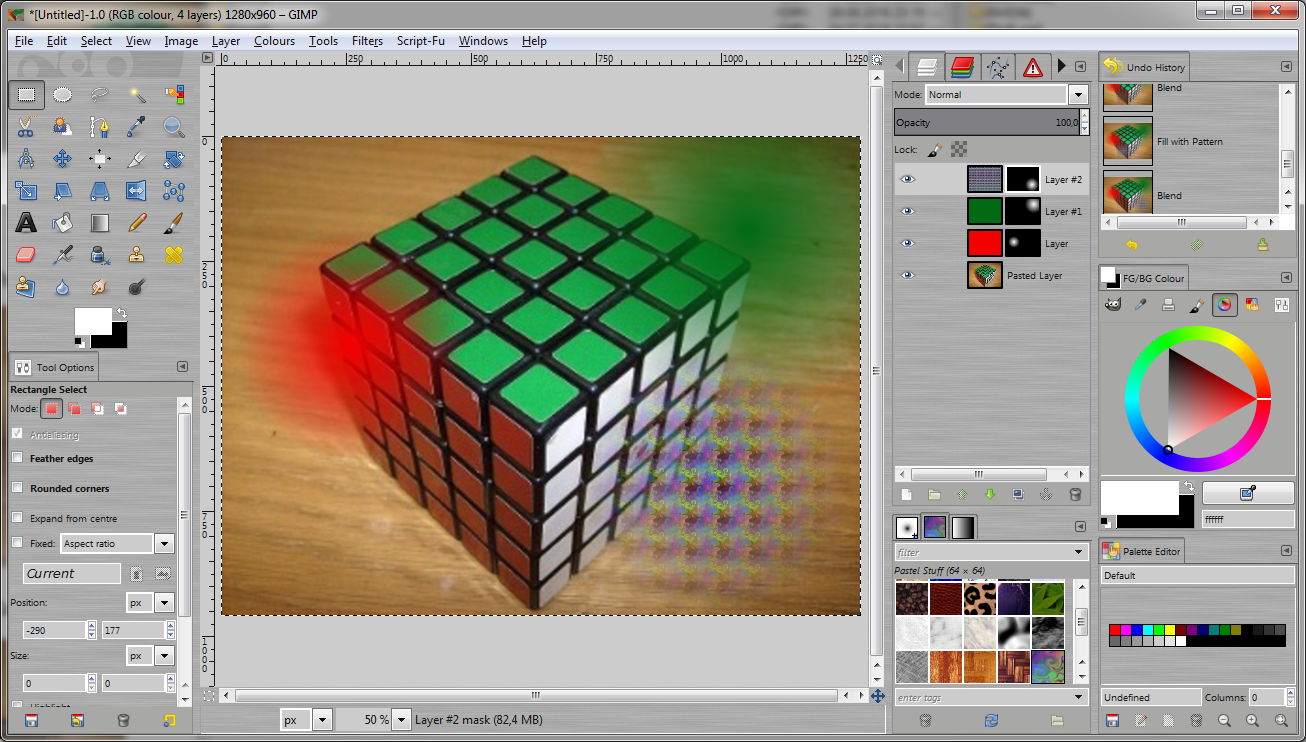Choose the Bucket Fill tool
1306x742 pixels.
[x=62, y=223]
